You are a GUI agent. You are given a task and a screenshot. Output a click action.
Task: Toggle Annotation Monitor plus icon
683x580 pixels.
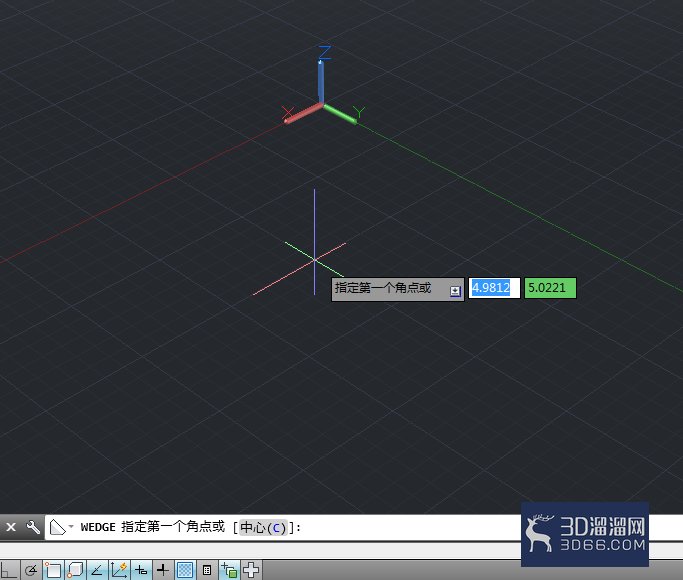251,570
